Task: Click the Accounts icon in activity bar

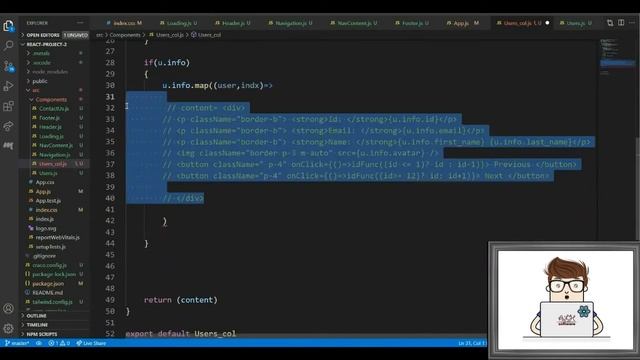Action: (9, 309)
